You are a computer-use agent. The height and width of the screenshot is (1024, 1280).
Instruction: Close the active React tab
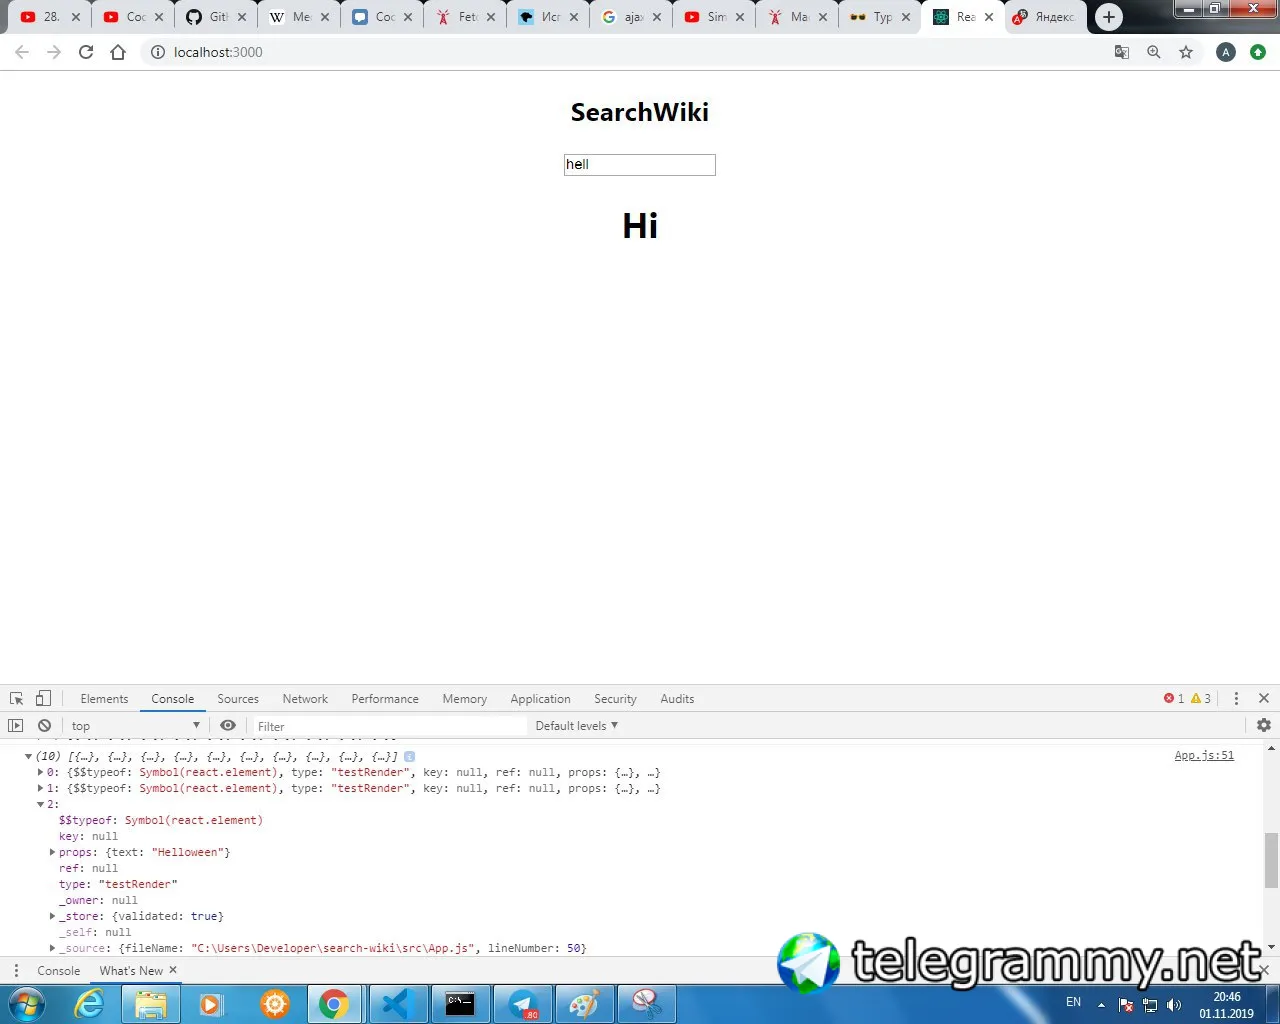989,17
